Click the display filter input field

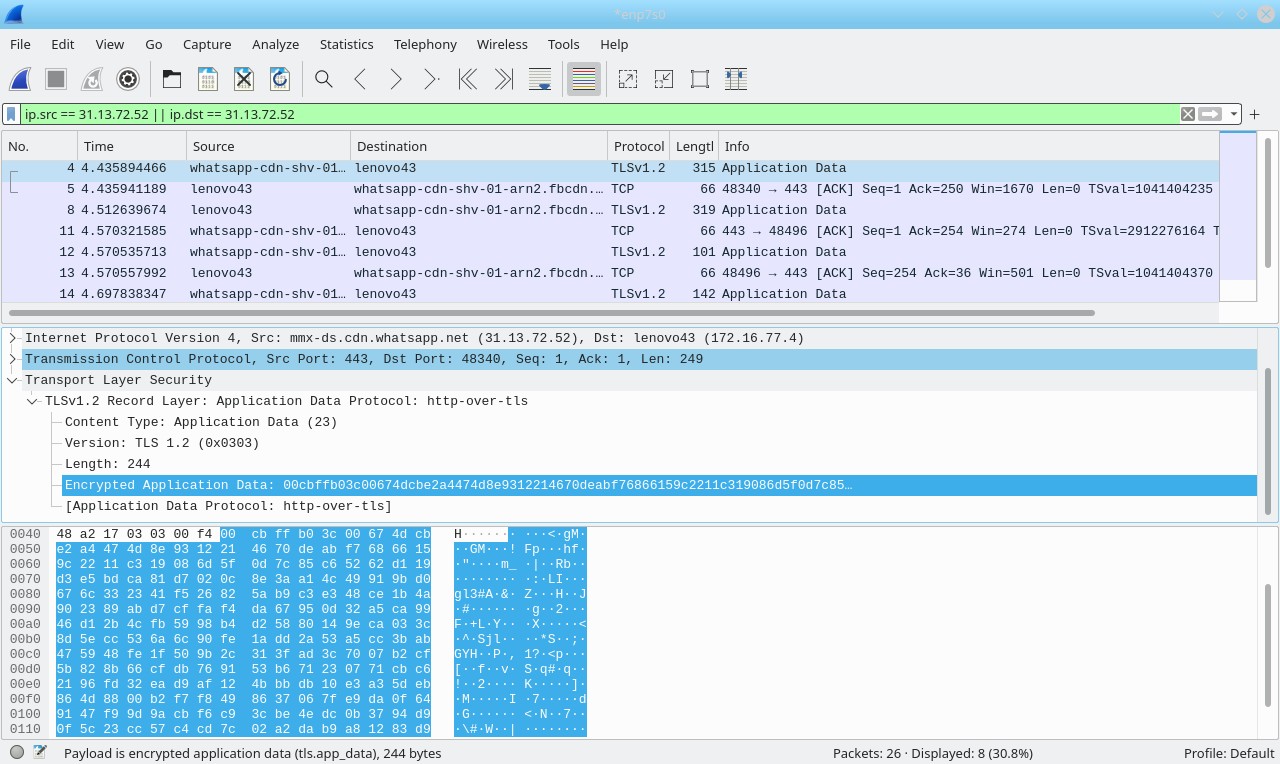pos(598,114)
